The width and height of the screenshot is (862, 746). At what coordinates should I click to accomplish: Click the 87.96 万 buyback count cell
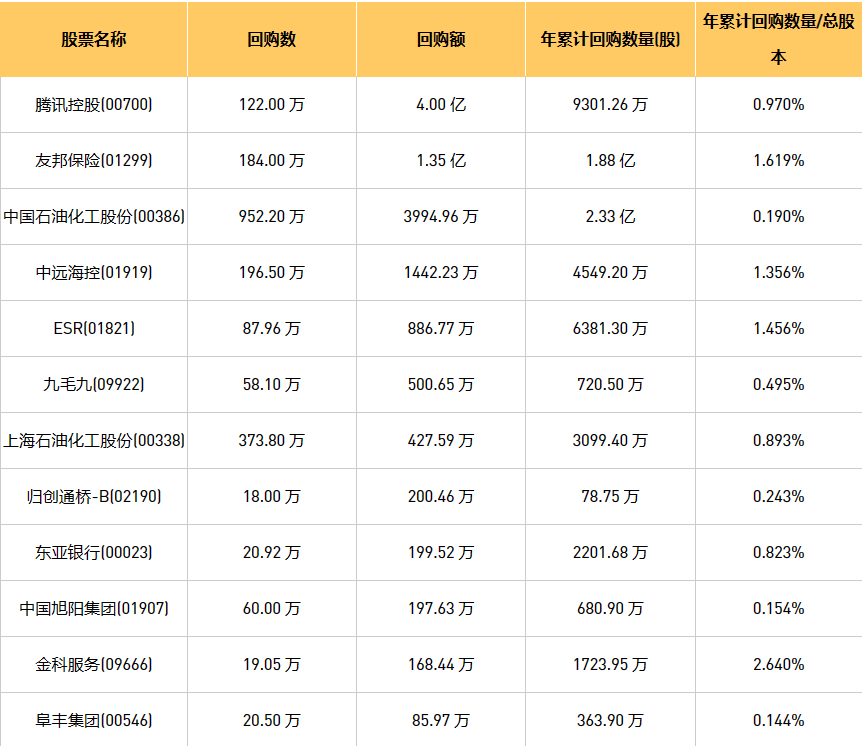272,329
